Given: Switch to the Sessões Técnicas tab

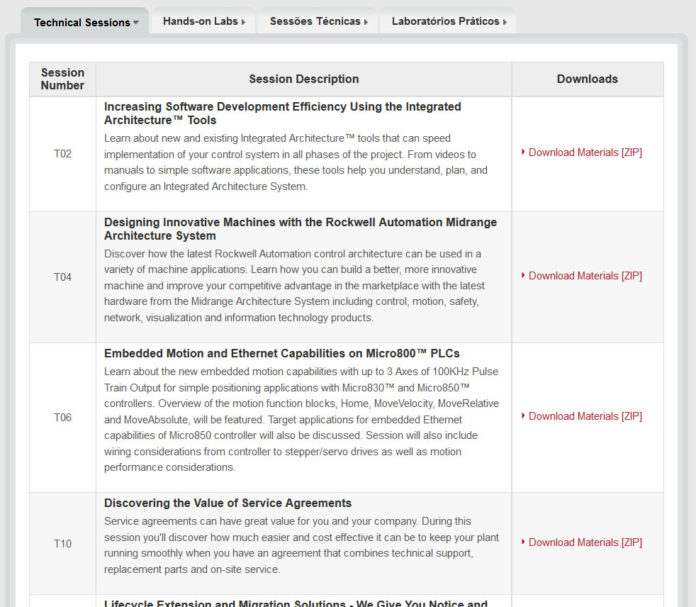Looking at the screenshot, I should [x=318, y=21].
